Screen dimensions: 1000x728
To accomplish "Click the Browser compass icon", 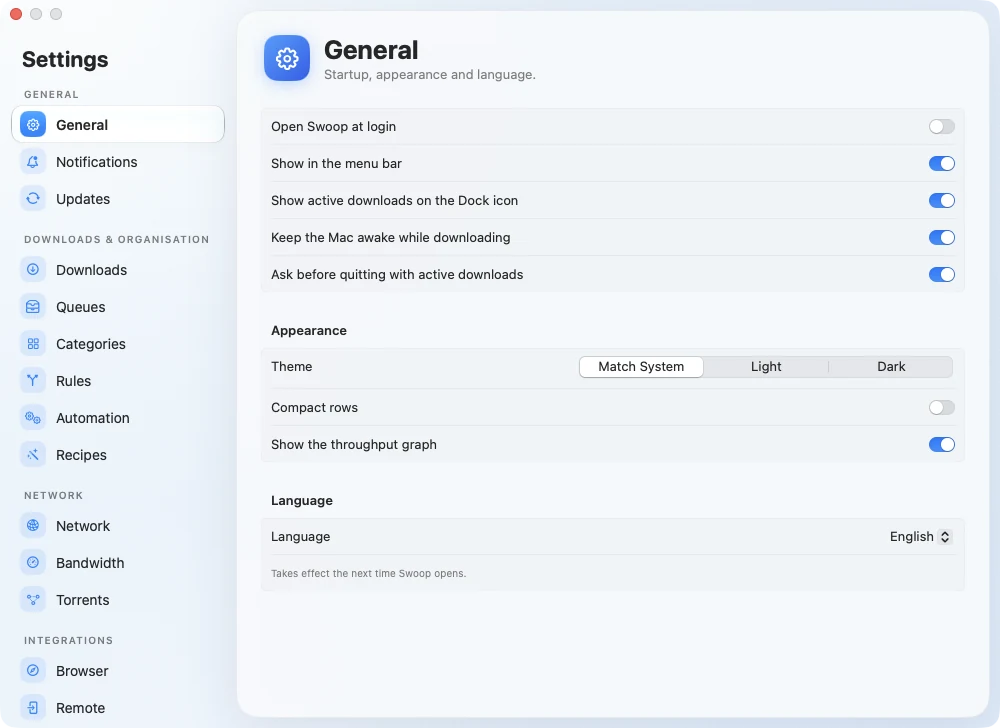I will pos(33,671).
